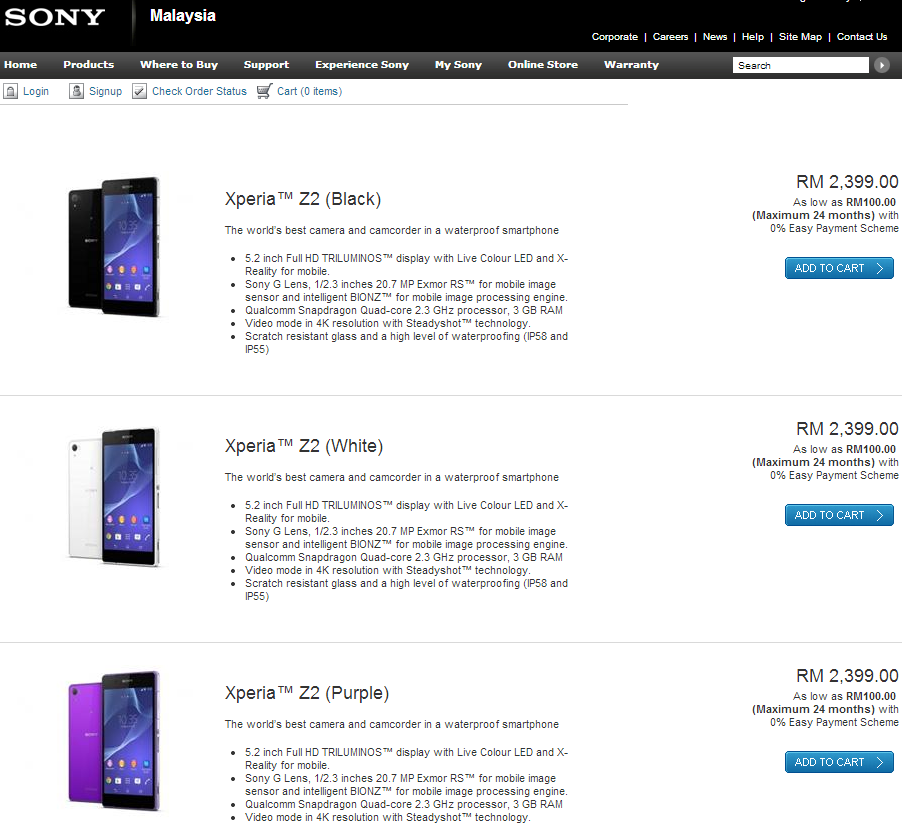Open the Site Map link
Screen dimensions: 902x825
tap(800, 37)
